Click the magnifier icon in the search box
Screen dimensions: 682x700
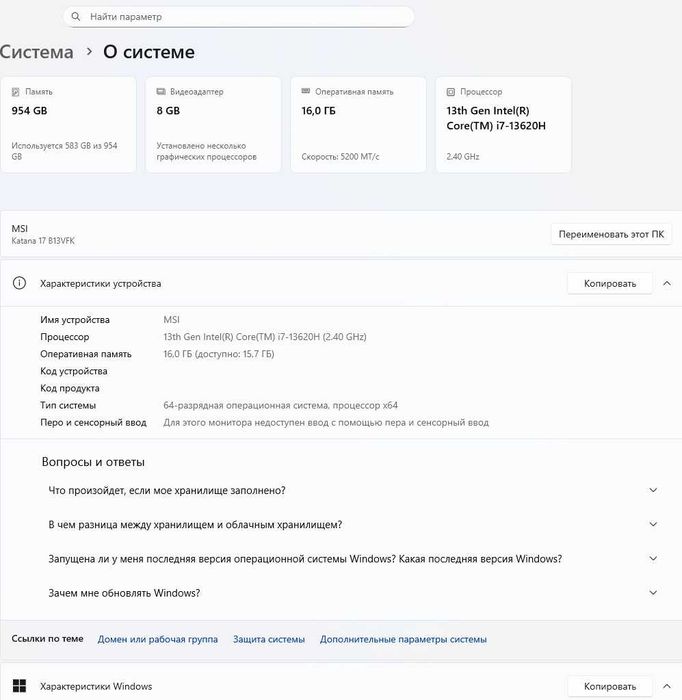pos(77,17)
